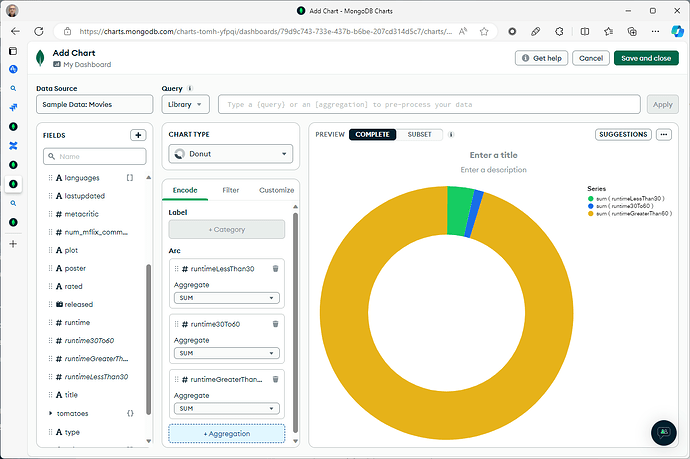Viewport: 690px width, 459px height.
Task: Toggle the runtimeGreaterThan60 series in legend
Action: 630,213
